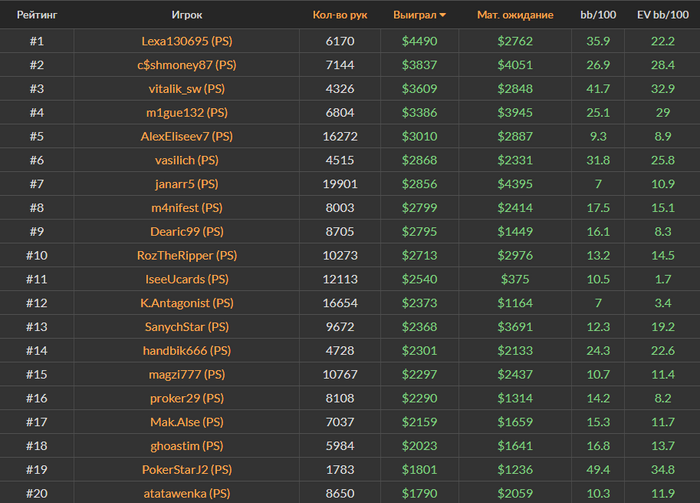The width and height of the screenshot is (700, 503).
Task: Click handbik666 (PS) player name
Action: click(188, 351)
